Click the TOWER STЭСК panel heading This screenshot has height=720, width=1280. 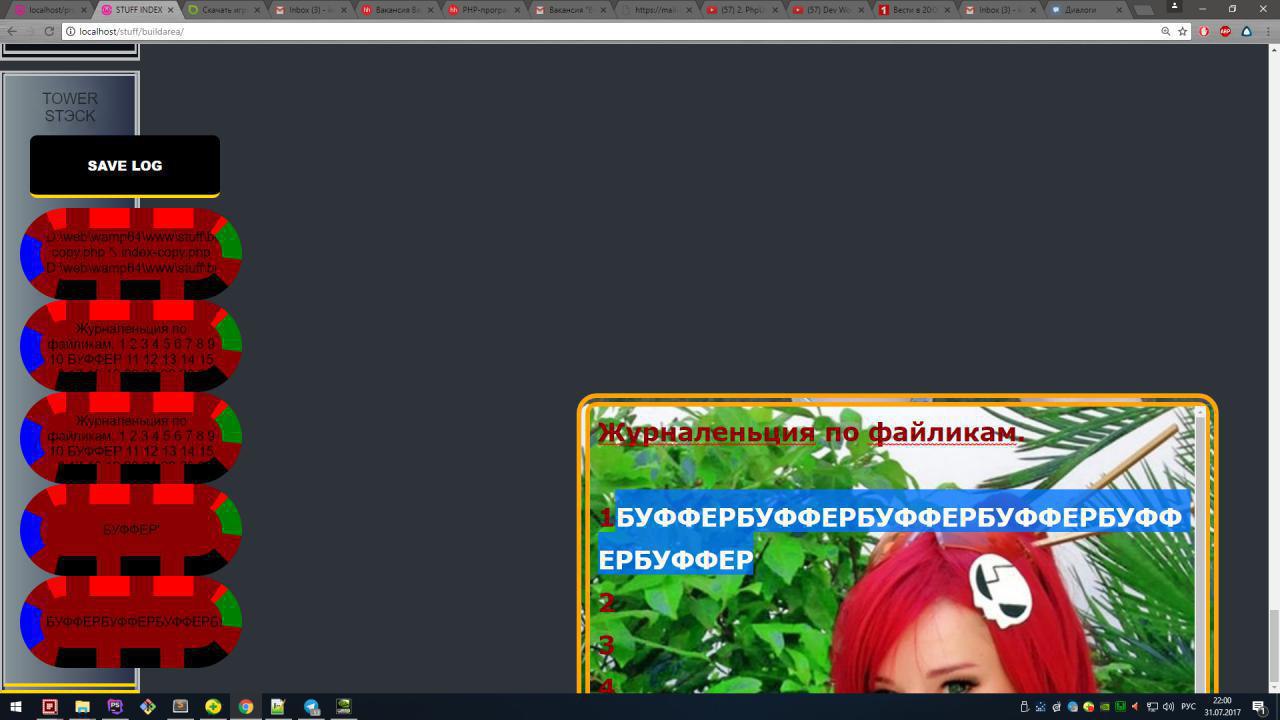[70, 107]
